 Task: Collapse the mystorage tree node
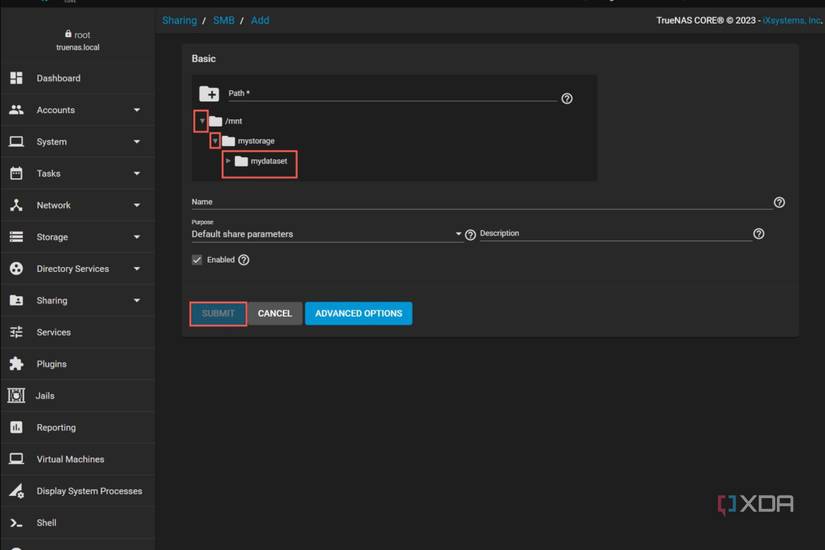pyautogui.click(x=215, y=141)
